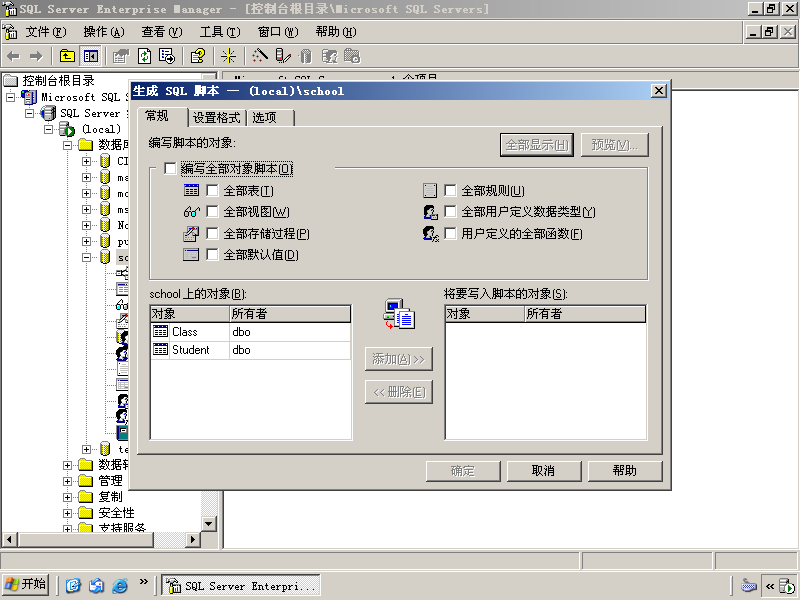
Task: Click the table icon beside Student row
Action: point(160,349)
